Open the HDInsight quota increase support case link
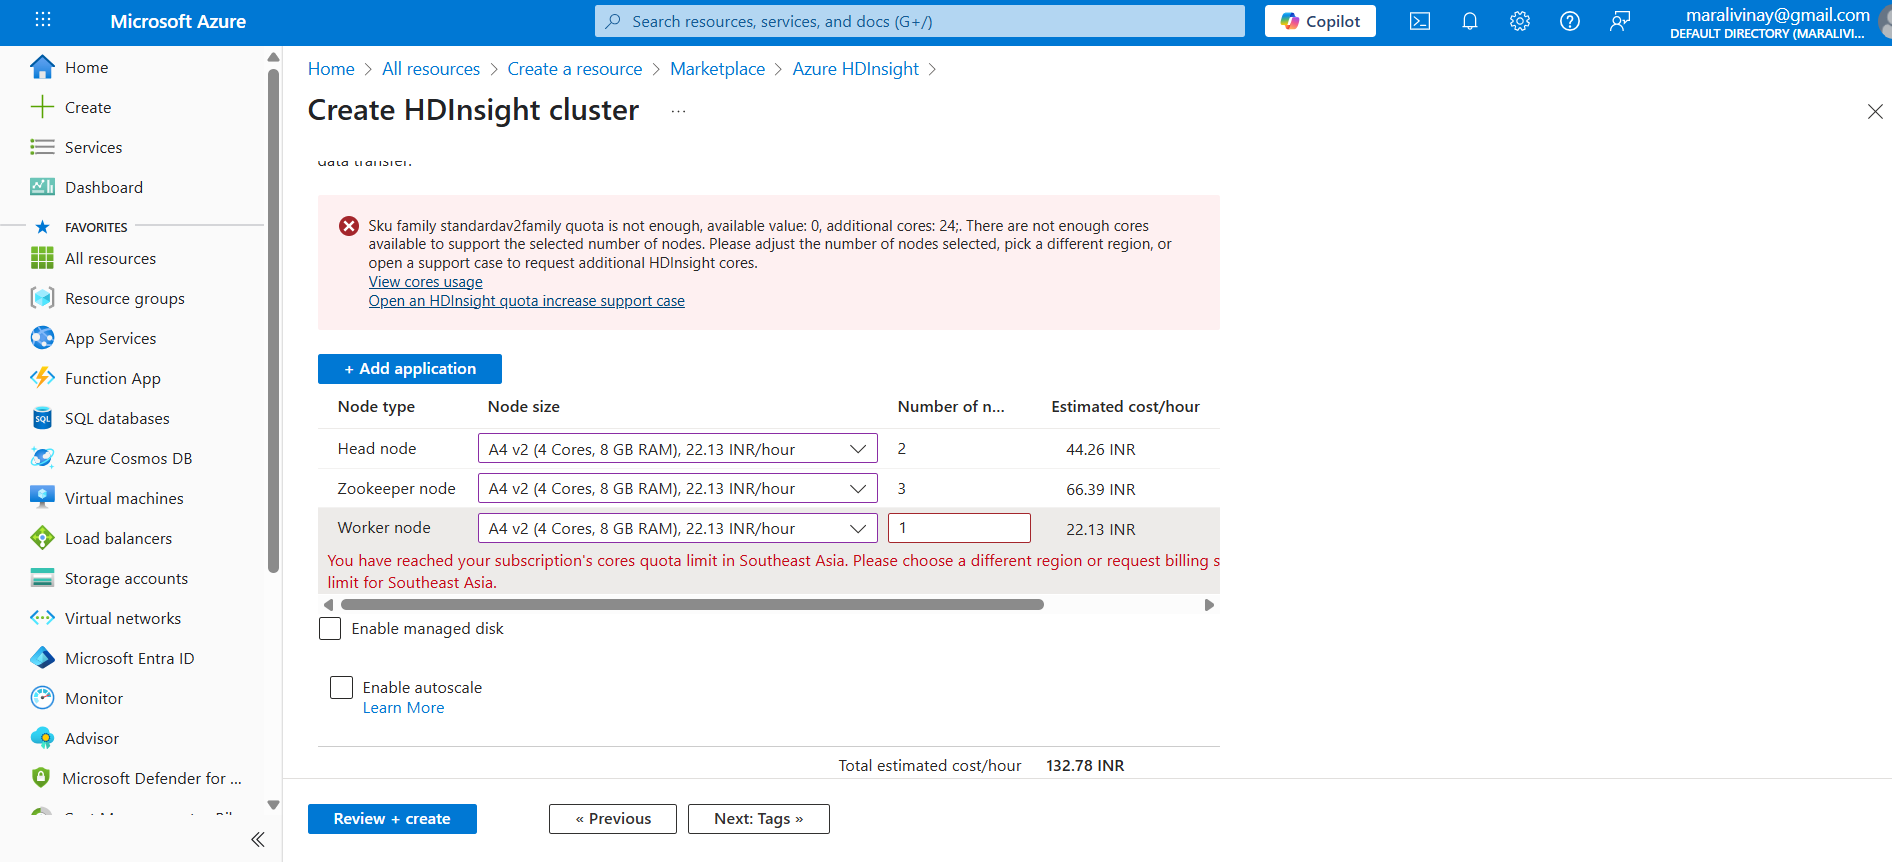 pyautogui.click(x=527, y=301)
